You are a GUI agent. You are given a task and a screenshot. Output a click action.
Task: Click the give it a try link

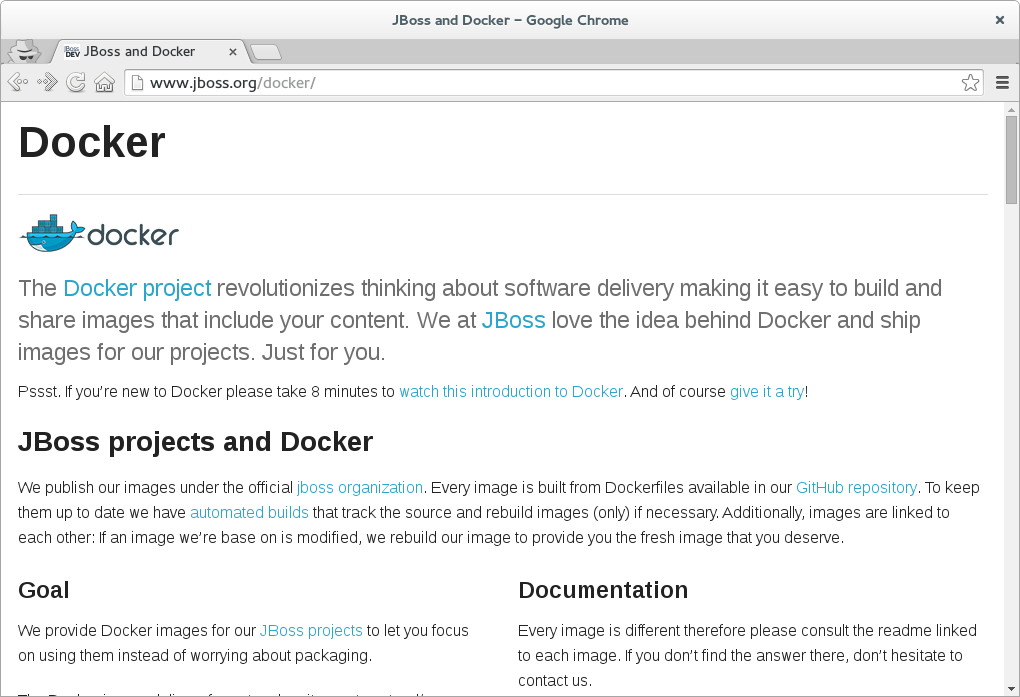(766, 391)
